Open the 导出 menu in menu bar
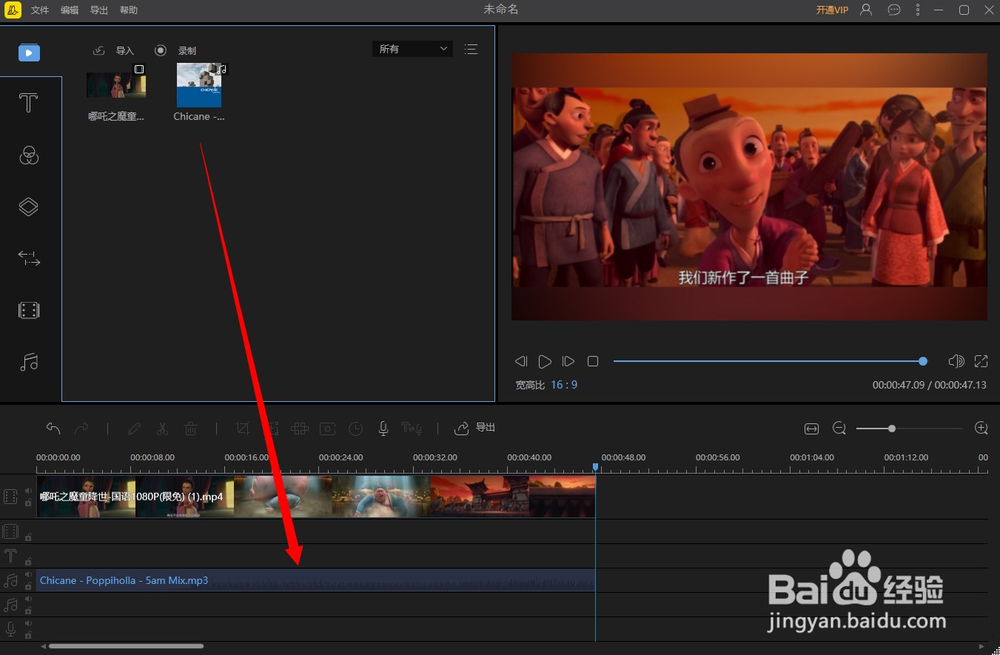Screen dimensions: 1000x655 [99, 10]
